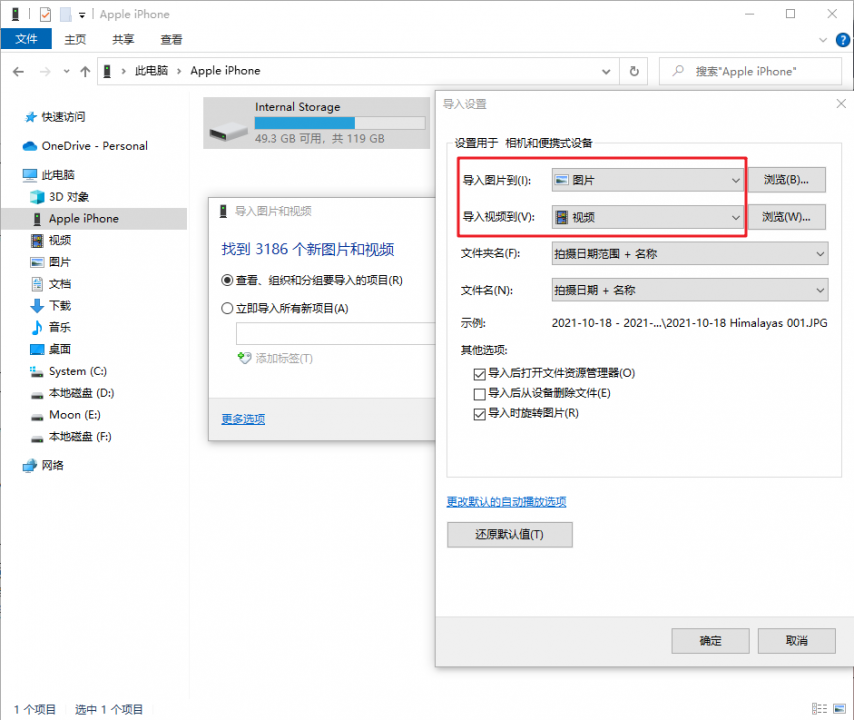Cancel import settings with 取消

pos(796,640)
